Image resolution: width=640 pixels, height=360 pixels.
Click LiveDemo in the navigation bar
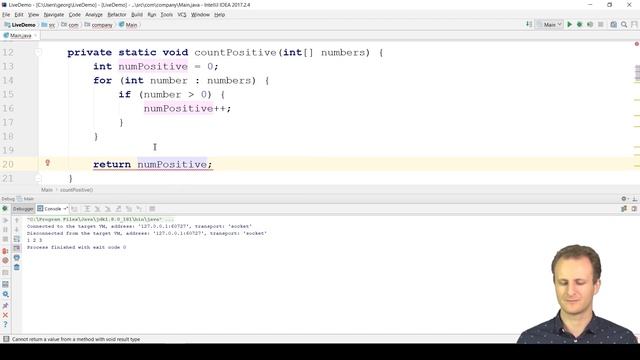20,25
